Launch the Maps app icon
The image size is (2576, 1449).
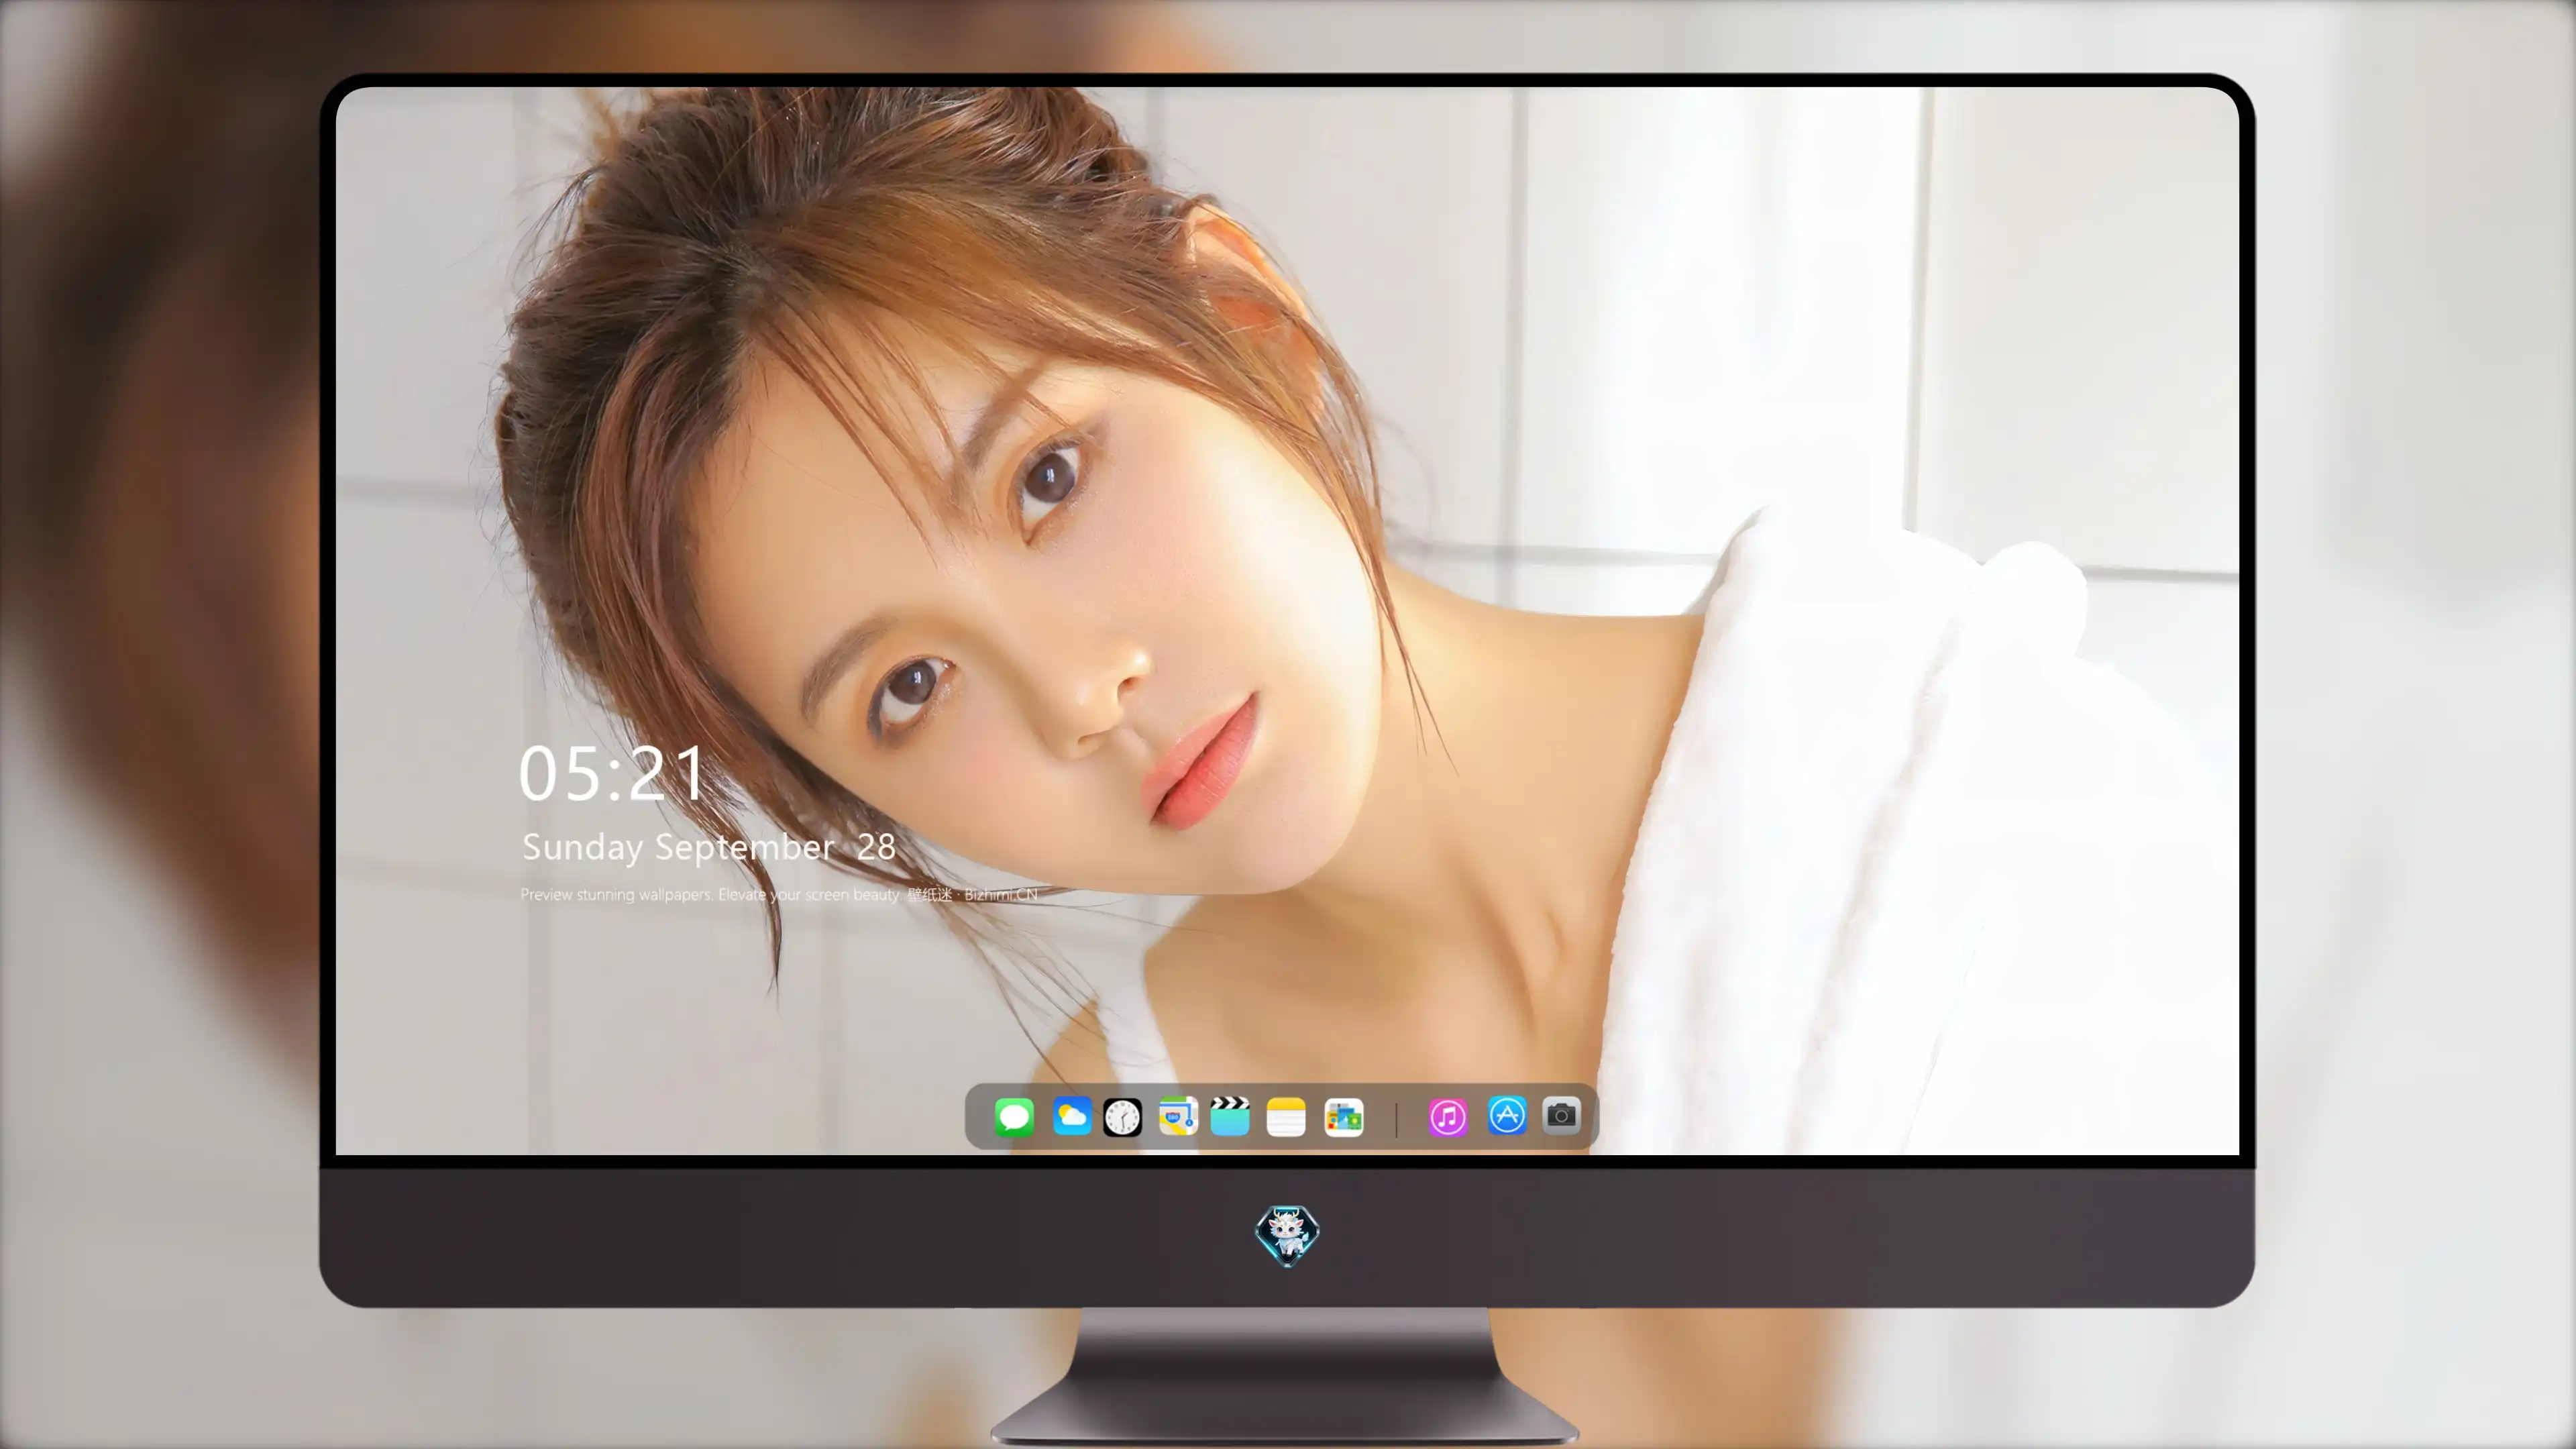pyautogui.click(x=1178, y=1116)
